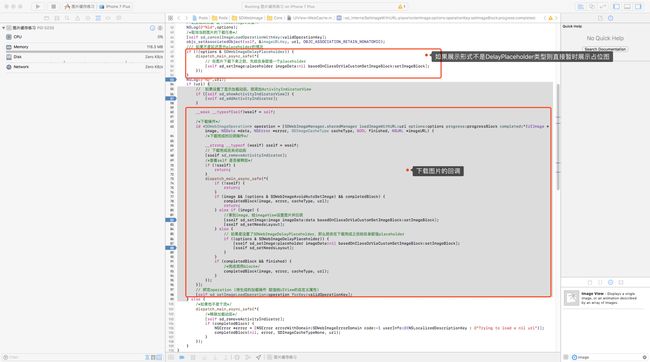Screen dimensions: 650x362
Task: Click the editor vertical scrollbar
Action: (558, 137)
